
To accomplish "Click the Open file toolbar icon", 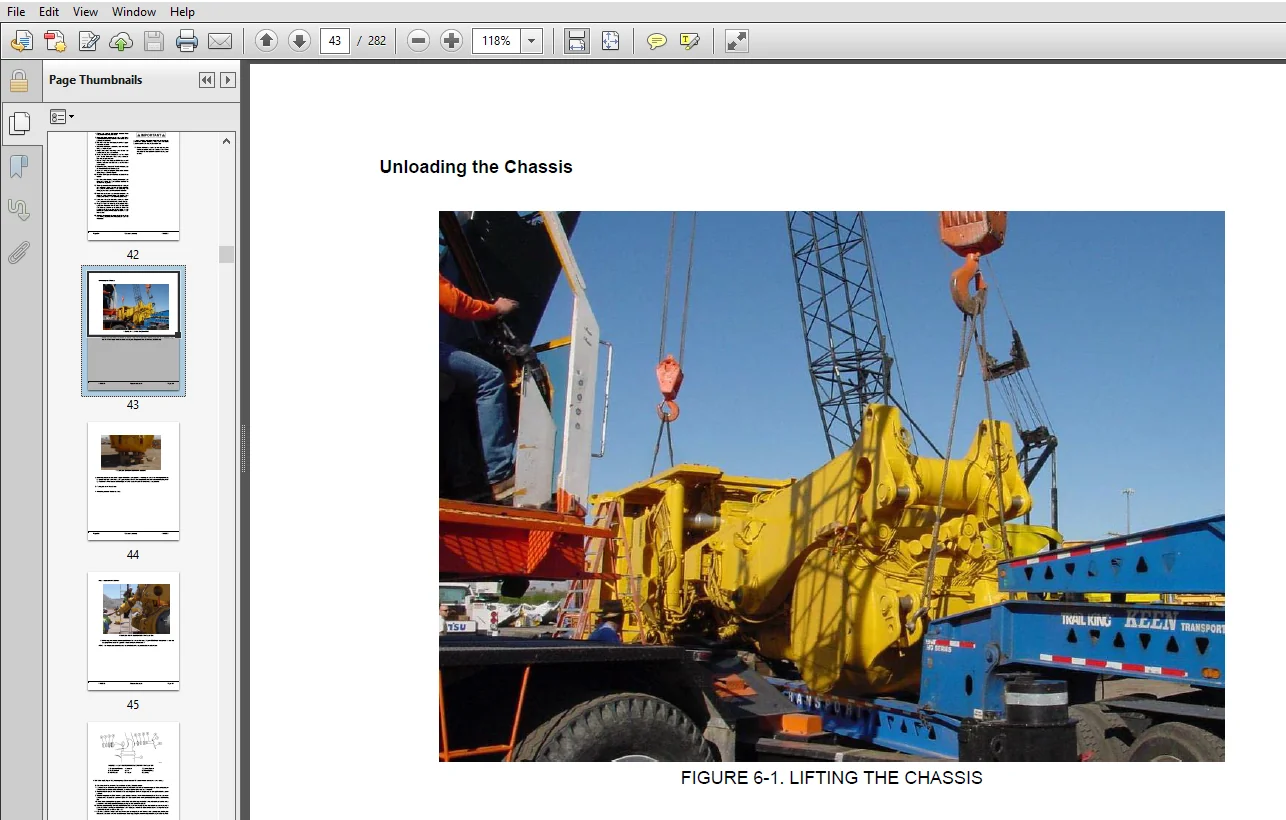I will (x=22, y=41).
